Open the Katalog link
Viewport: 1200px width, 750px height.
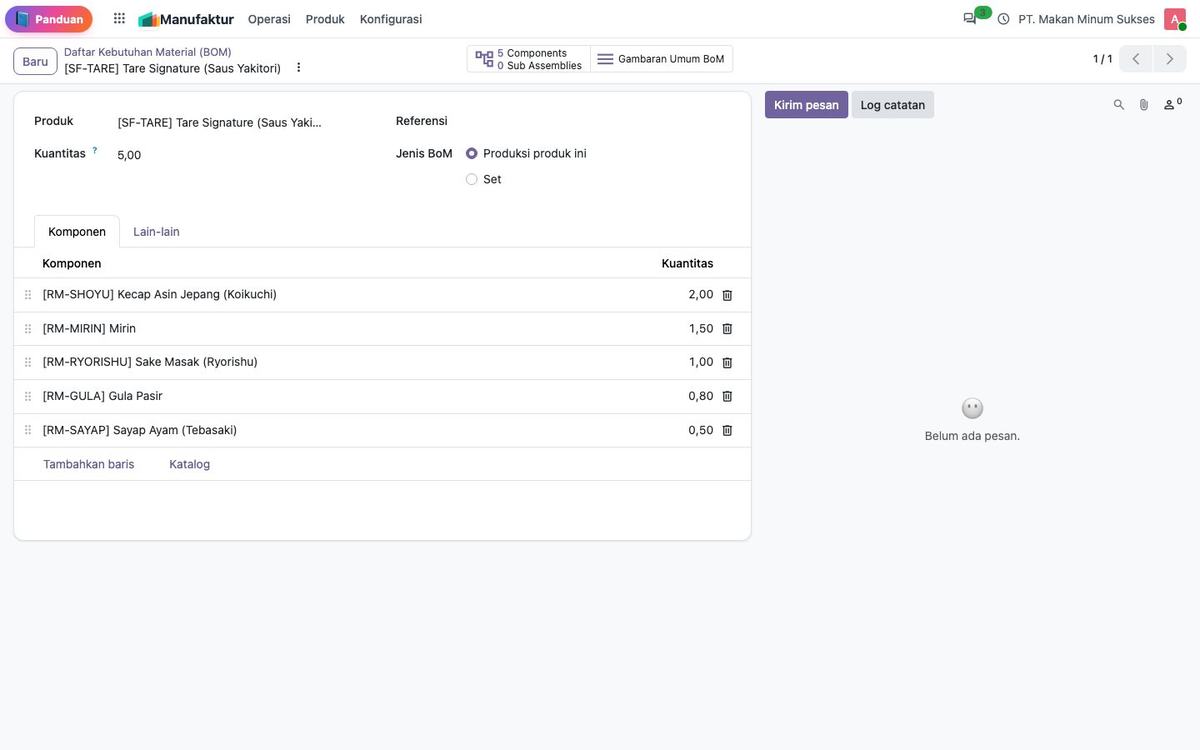(x=190, y=464)
